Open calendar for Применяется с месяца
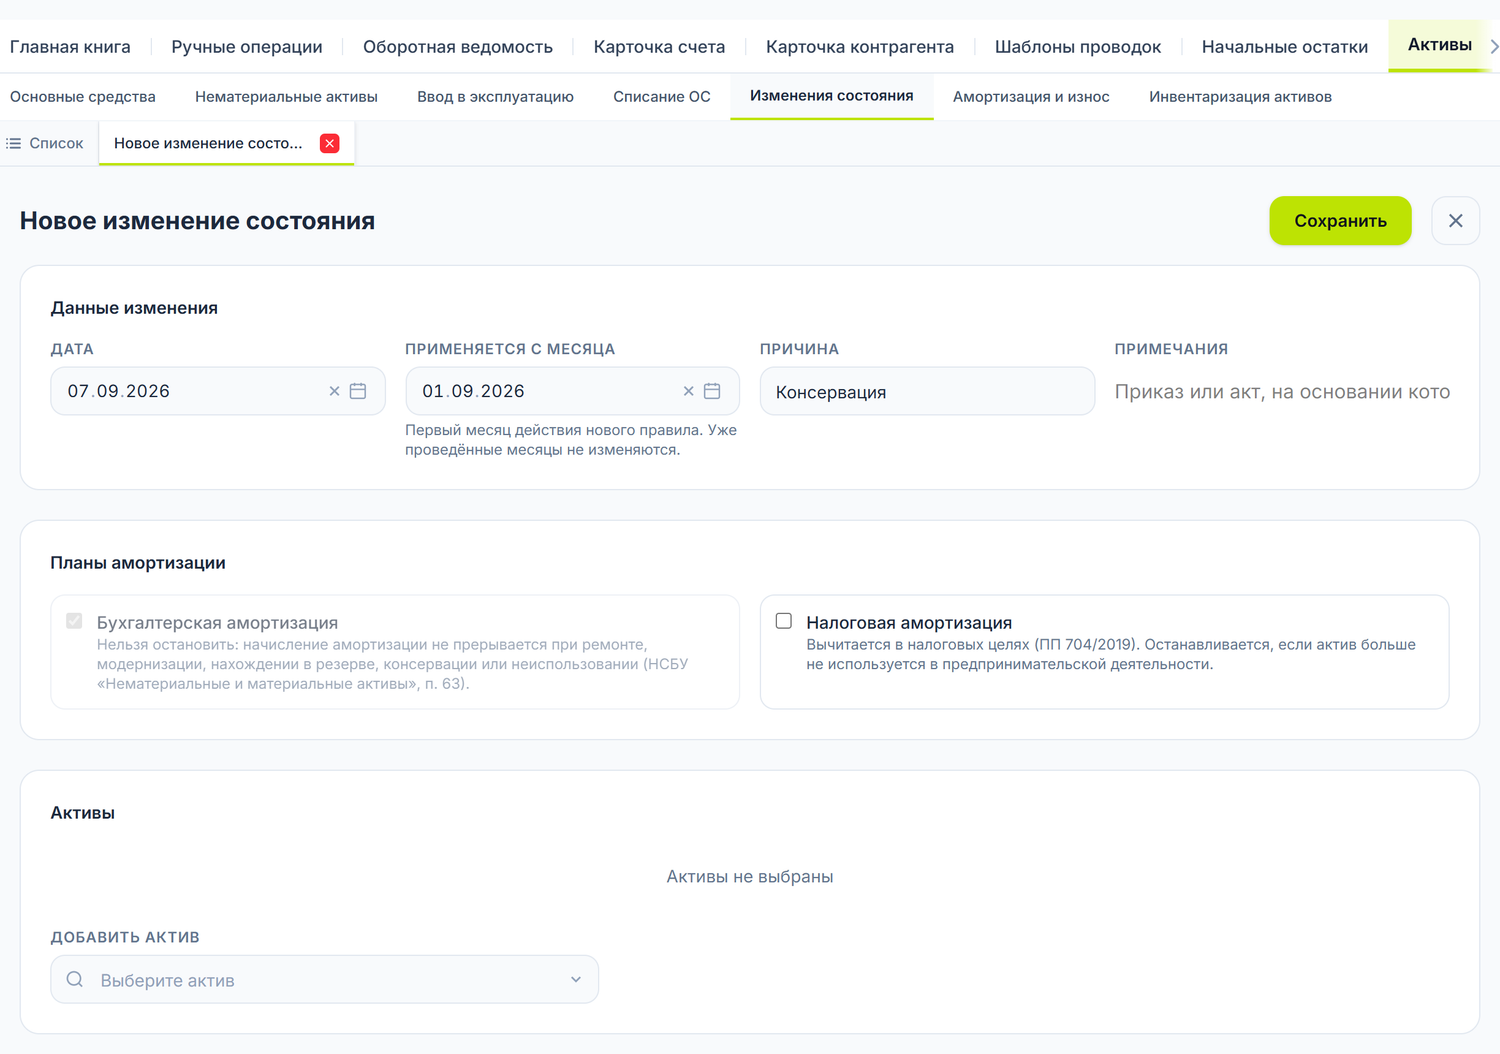This screenshot has height=1054, width=1500. tap(712, 391)
